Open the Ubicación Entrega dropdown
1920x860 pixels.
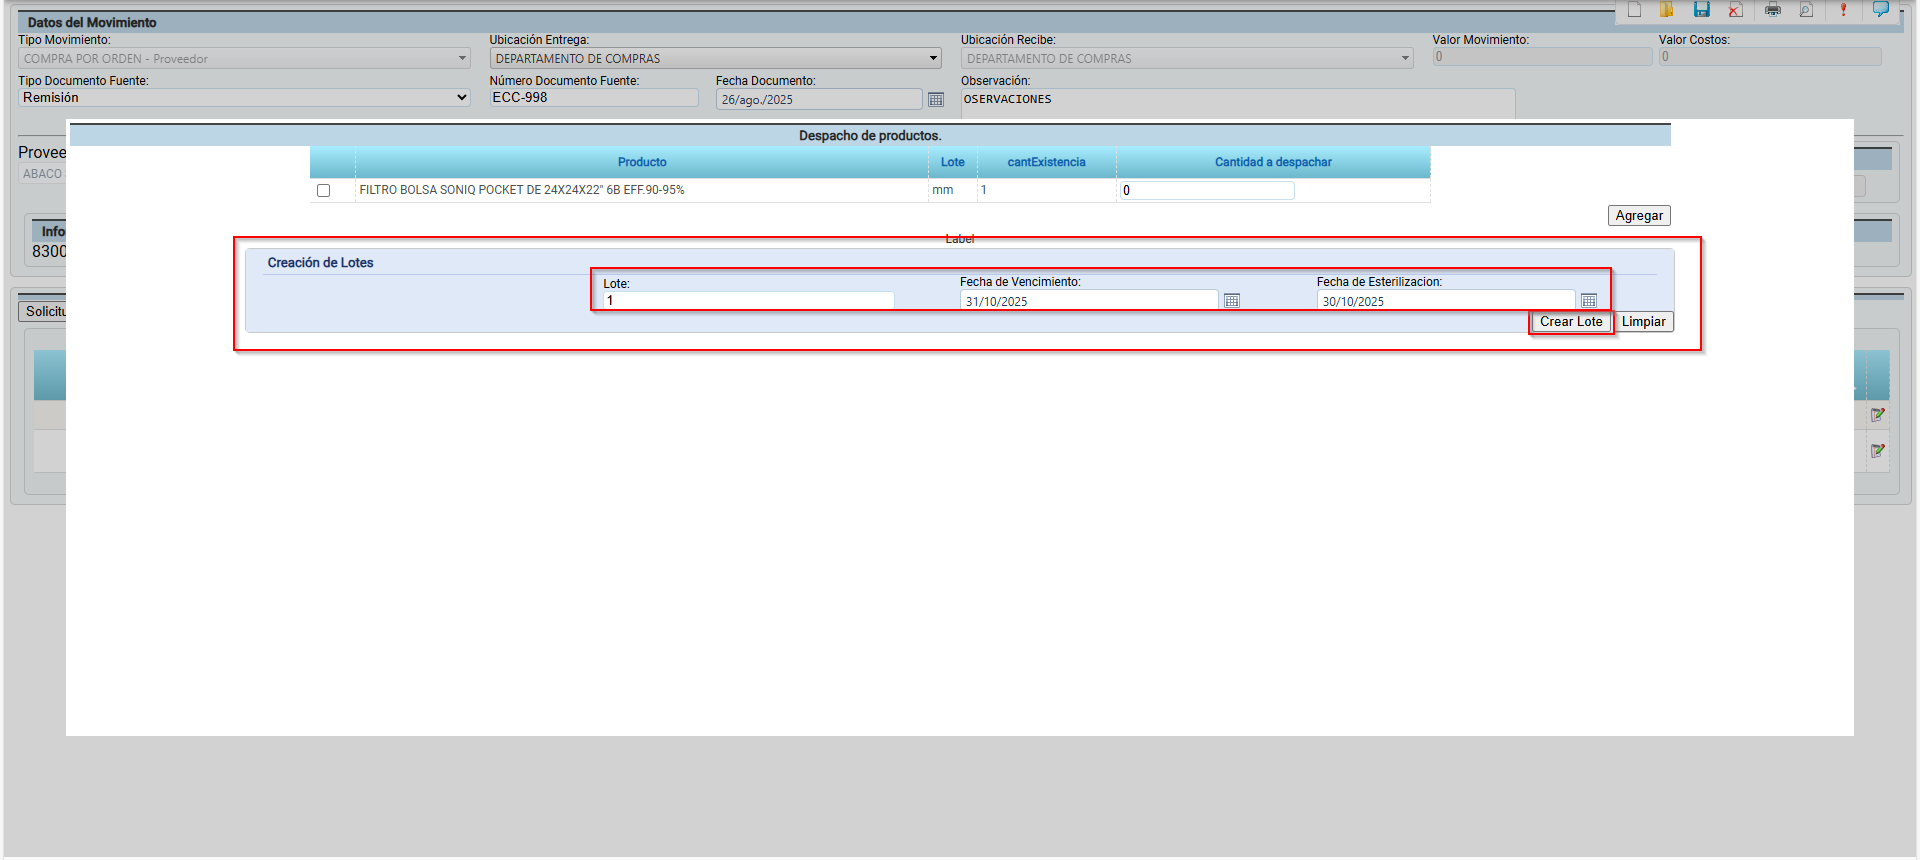715,59
